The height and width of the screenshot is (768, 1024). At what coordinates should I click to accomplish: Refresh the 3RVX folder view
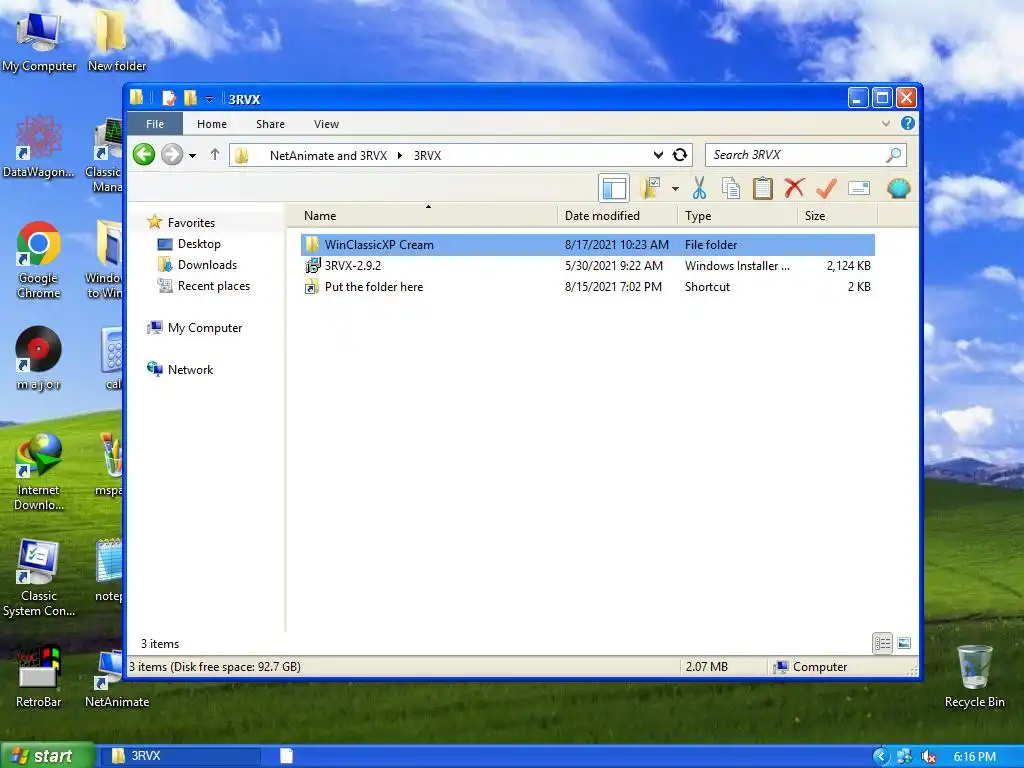tap(680, 155)
